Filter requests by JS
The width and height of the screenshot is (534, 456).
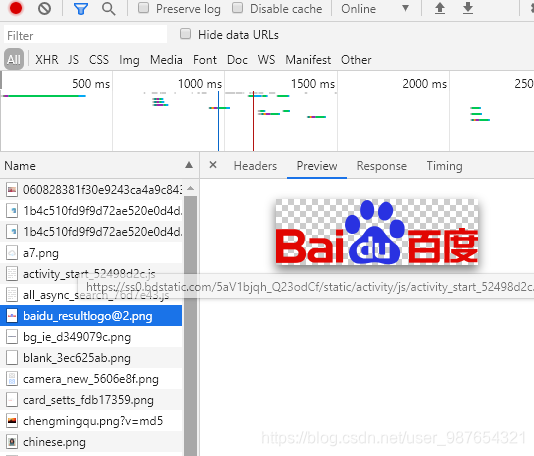[x=73, y=60]
